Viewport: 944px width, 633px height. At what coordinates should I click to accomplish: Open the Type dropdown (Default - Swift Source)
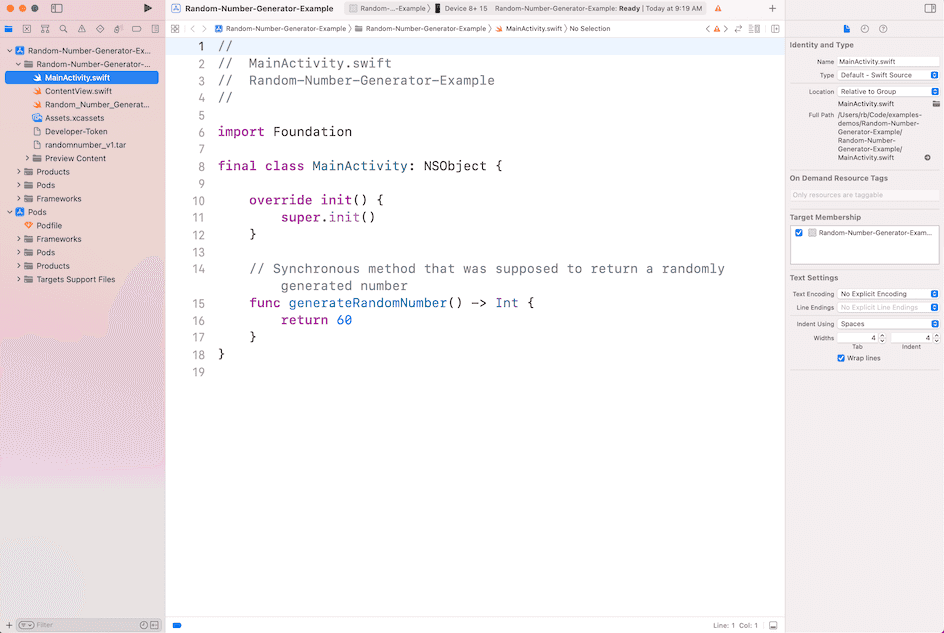pos(888,75)
